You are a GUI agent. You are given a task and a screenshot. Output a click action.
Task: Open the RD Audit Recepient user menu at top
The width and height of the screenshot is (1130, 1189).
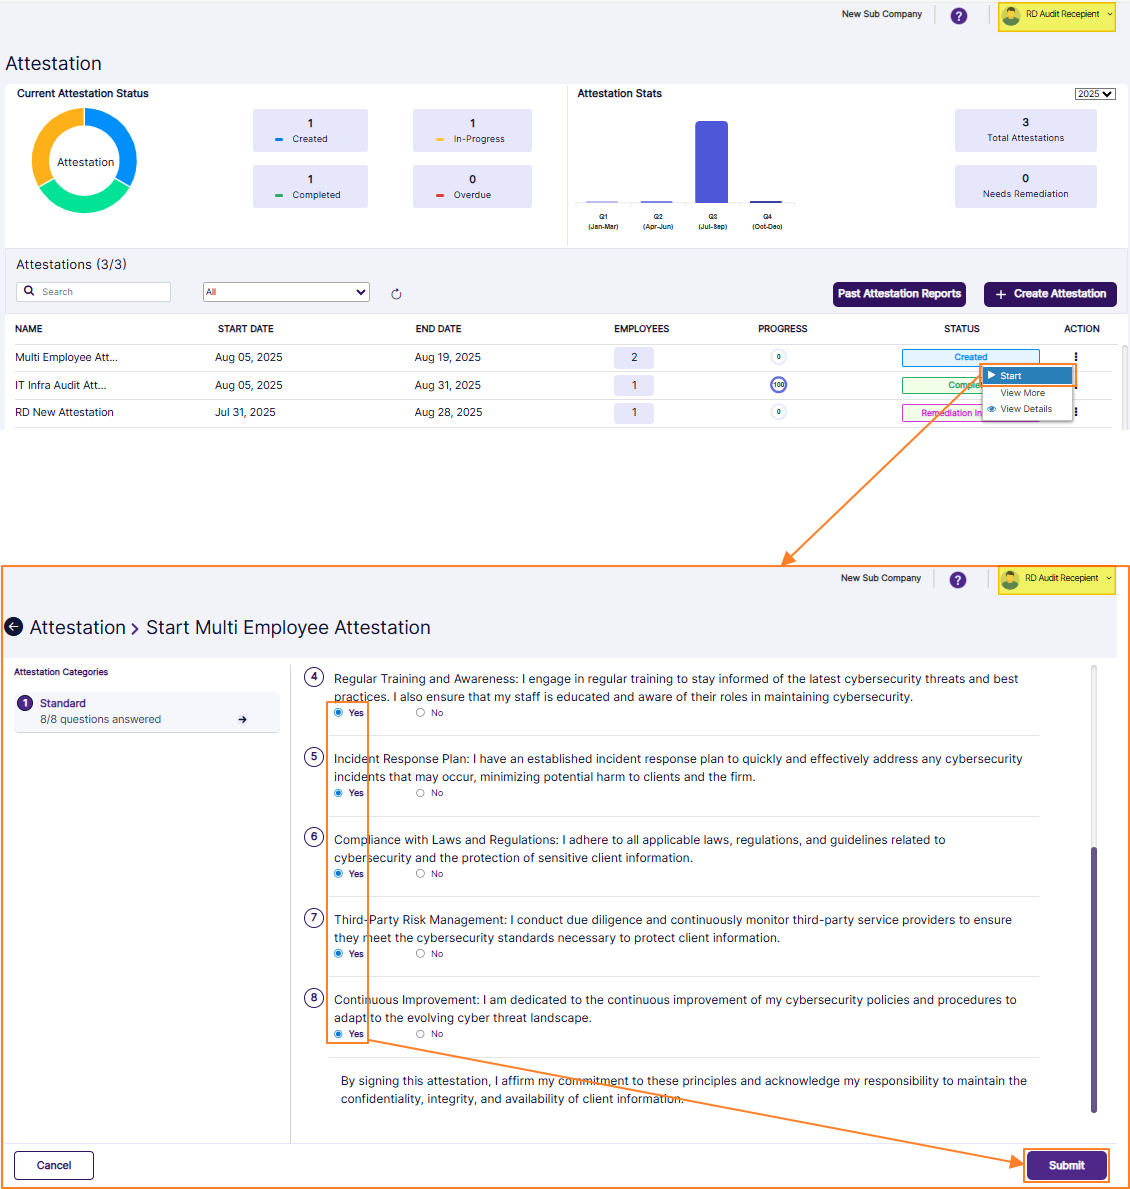pyautogui.click(x=1056, y=16)
